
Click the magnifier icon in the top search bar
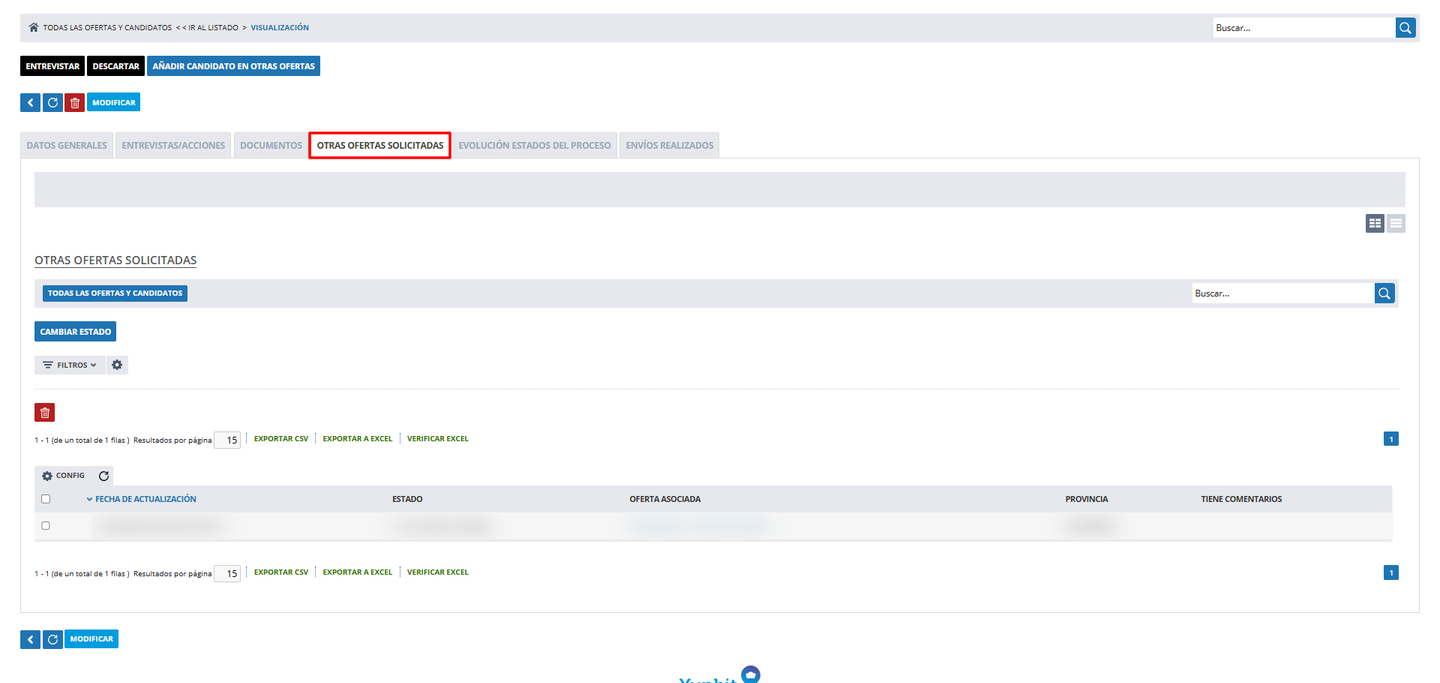1406,28
